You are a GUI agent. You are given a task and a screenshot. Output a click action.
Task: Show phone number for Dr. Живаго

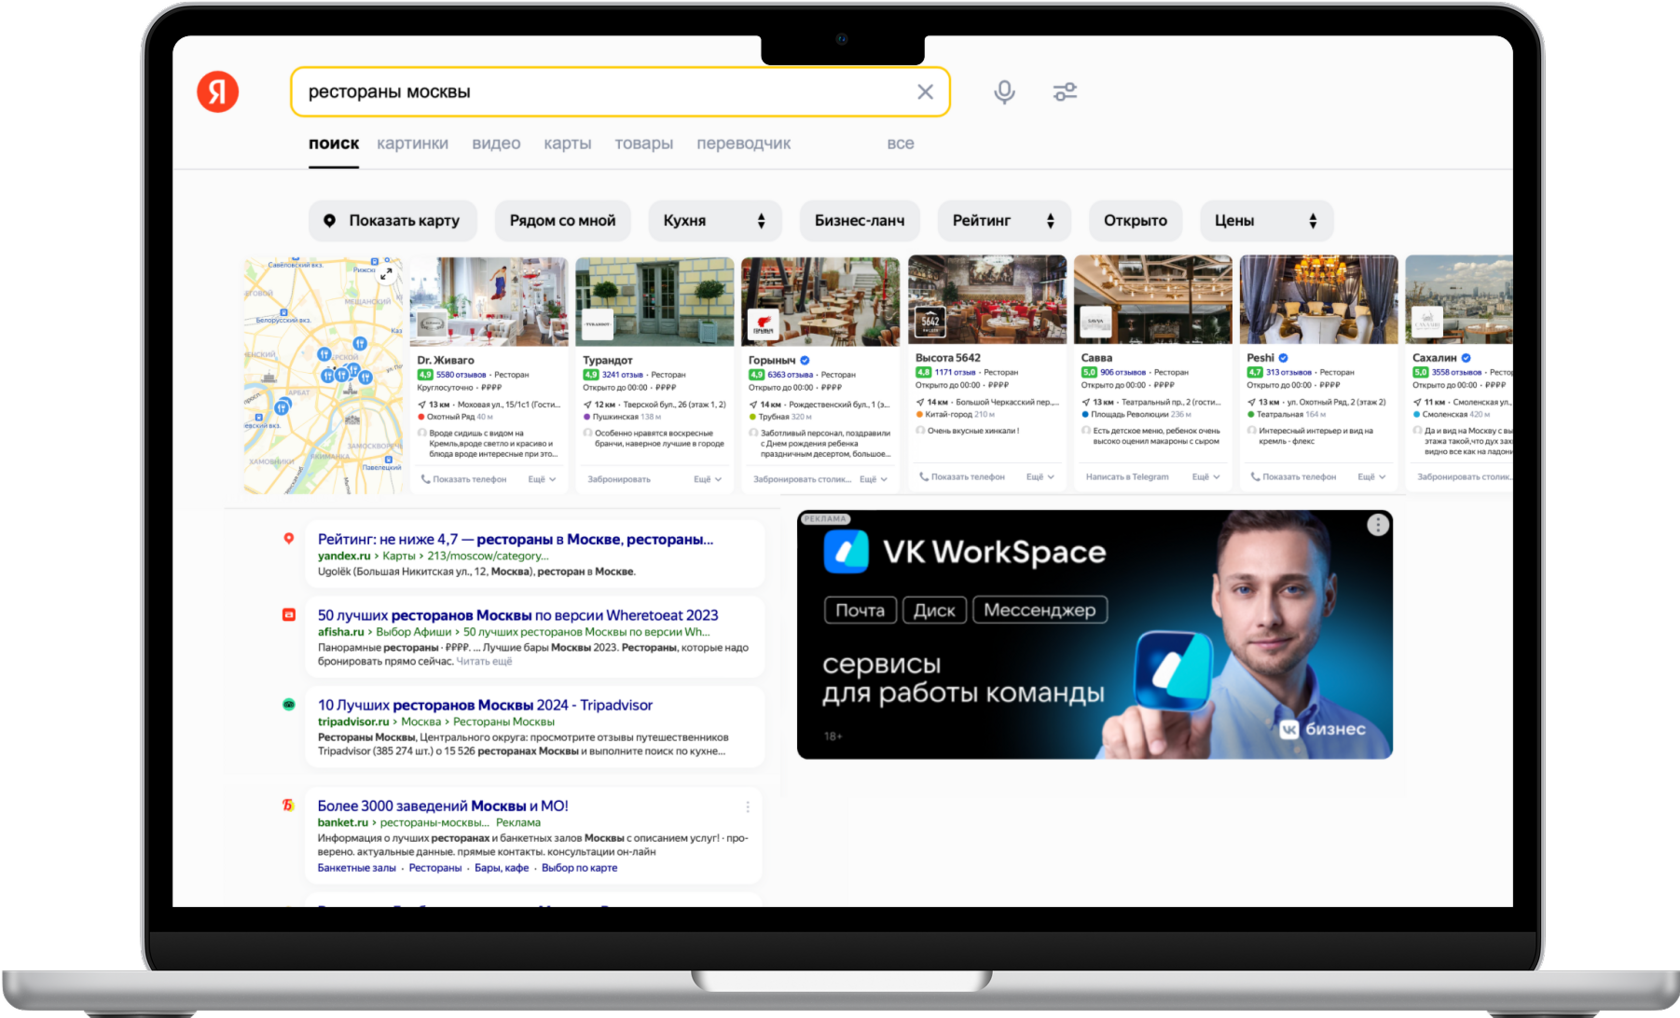point(464,479)
